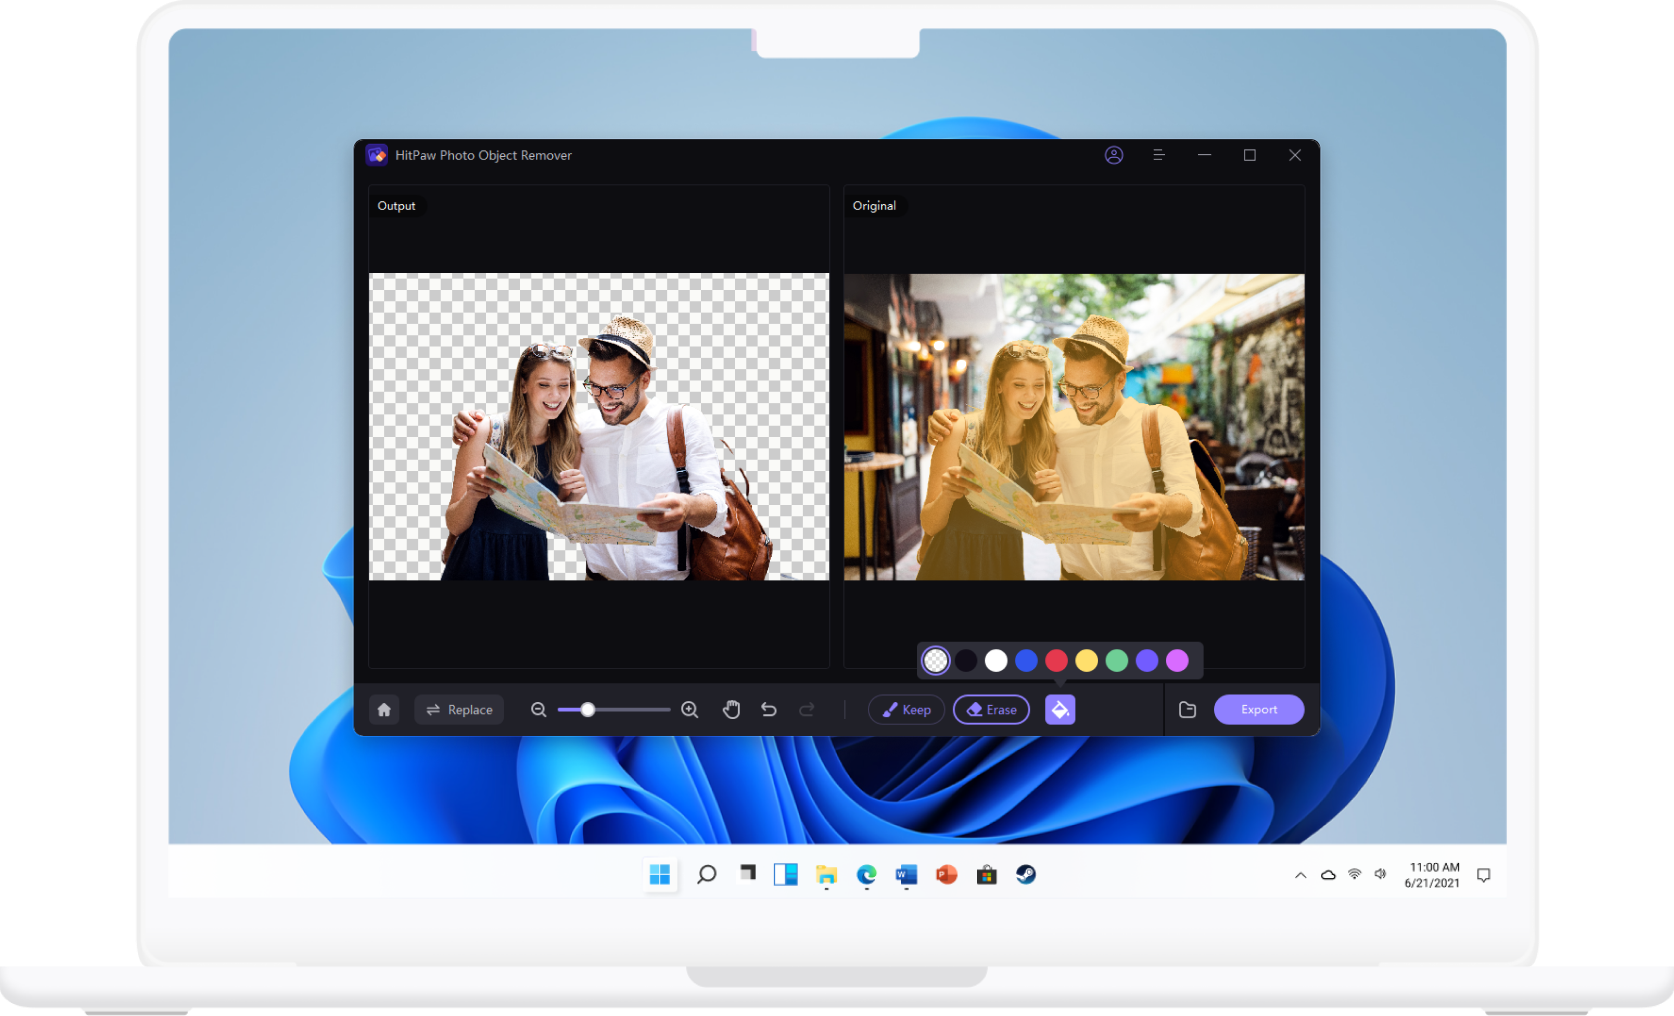Viewport: 1674px width, 1016px height.
Task: Choose the red background swatch
Action: [x=1056, y=660]
